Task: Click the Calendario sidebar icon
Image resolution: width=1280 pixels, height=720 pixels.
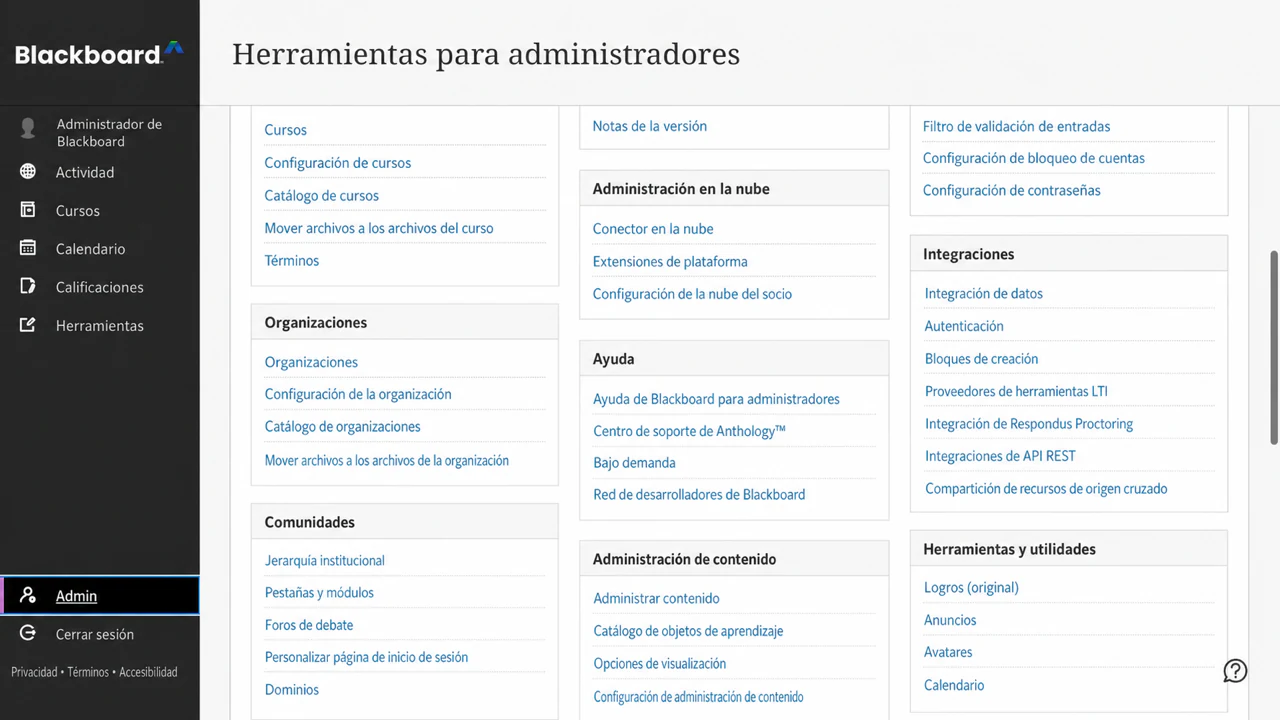Action: click(28, 248)
